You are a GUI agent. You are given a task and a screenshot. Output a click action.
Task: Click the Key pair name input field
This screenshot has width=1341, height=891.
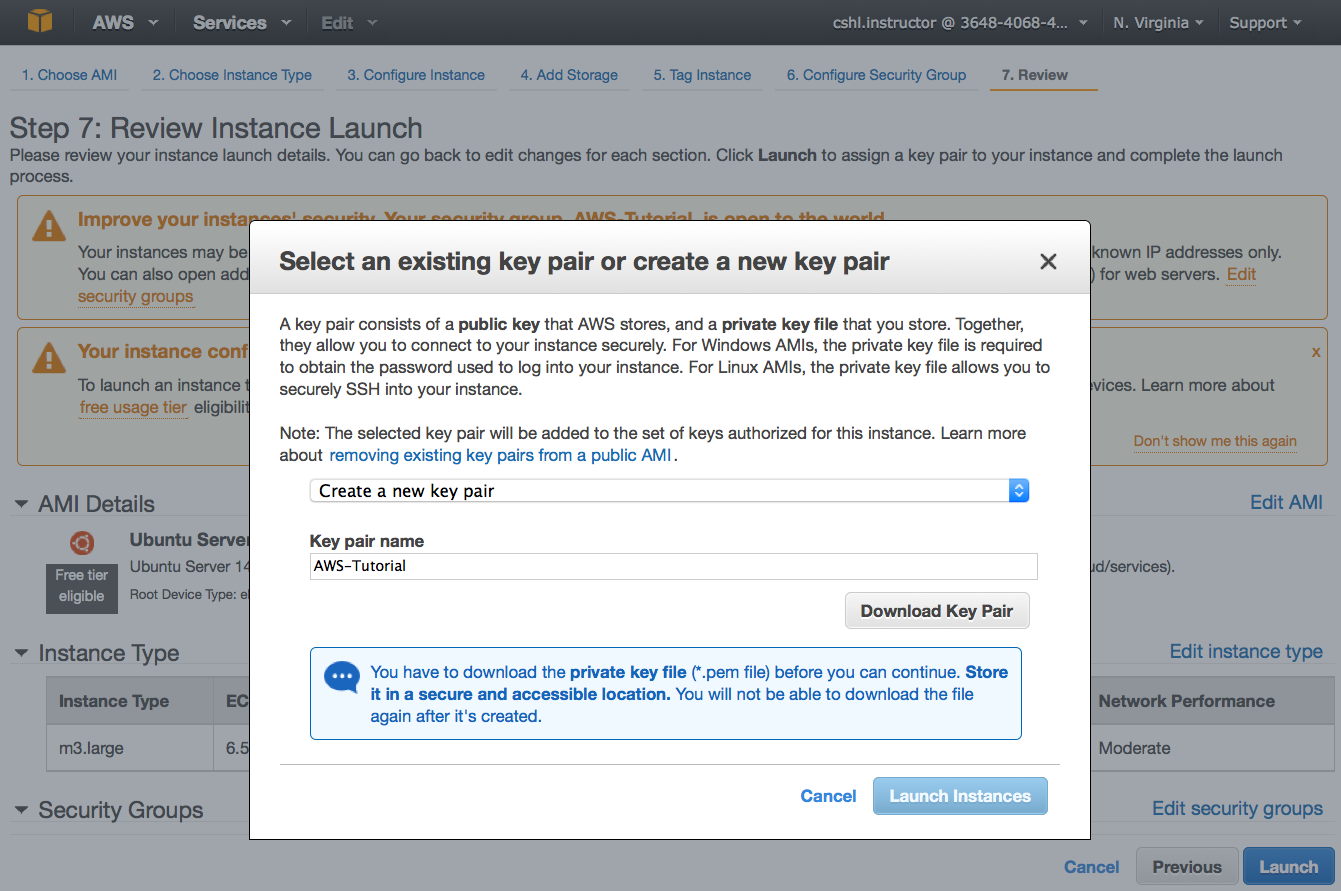click(x=673, y=566)
